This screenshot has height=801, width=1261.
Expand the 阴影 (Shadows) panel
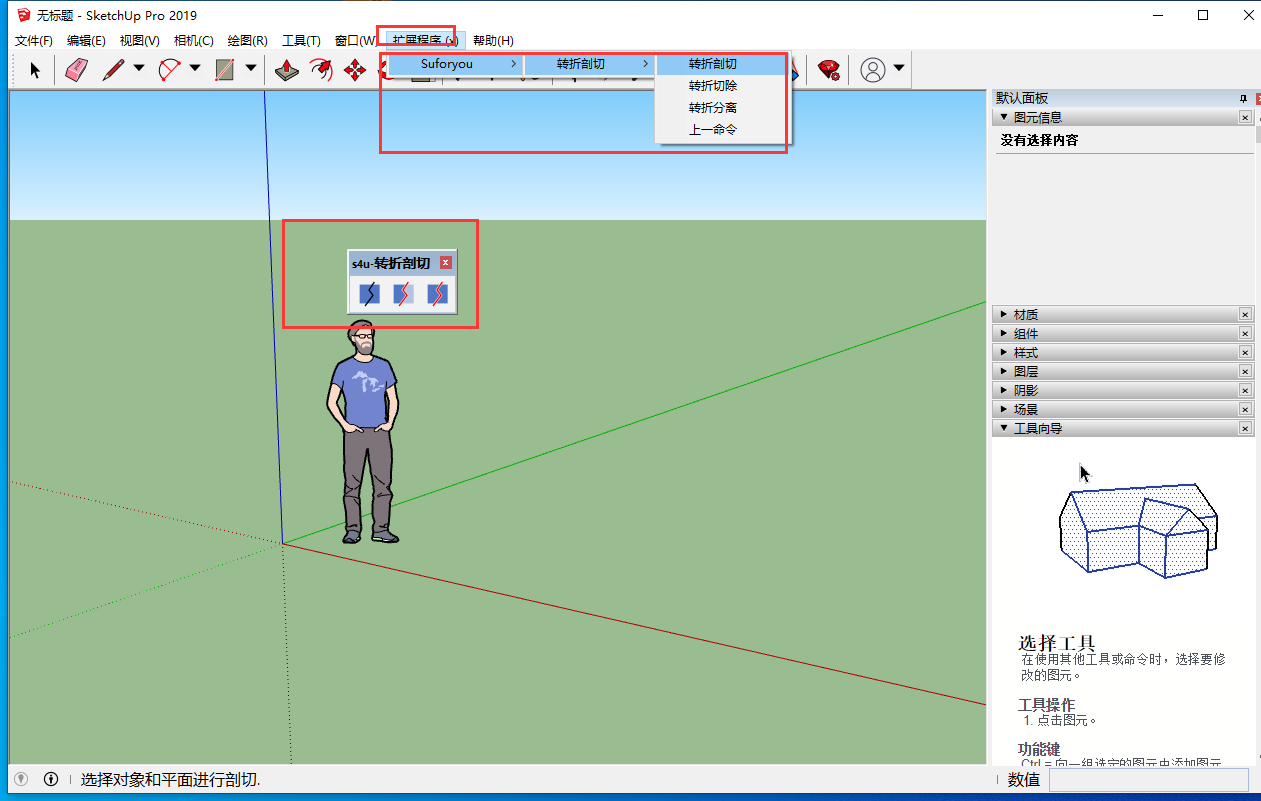pyautogui.click(x=1025, y=391)
